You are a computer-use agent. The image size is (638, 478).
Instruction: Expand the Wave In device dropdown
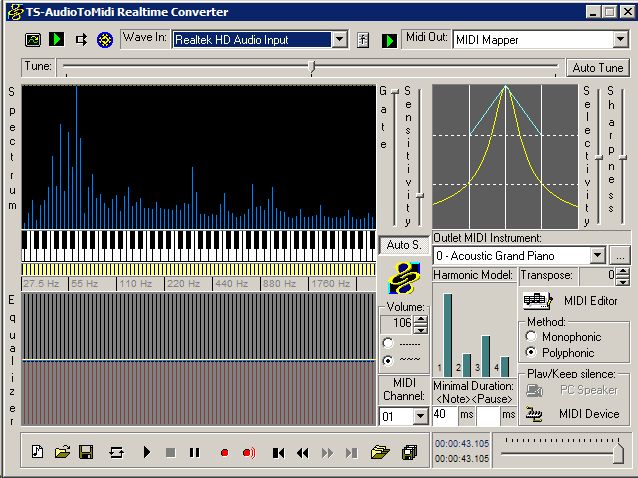pos(339,40)
